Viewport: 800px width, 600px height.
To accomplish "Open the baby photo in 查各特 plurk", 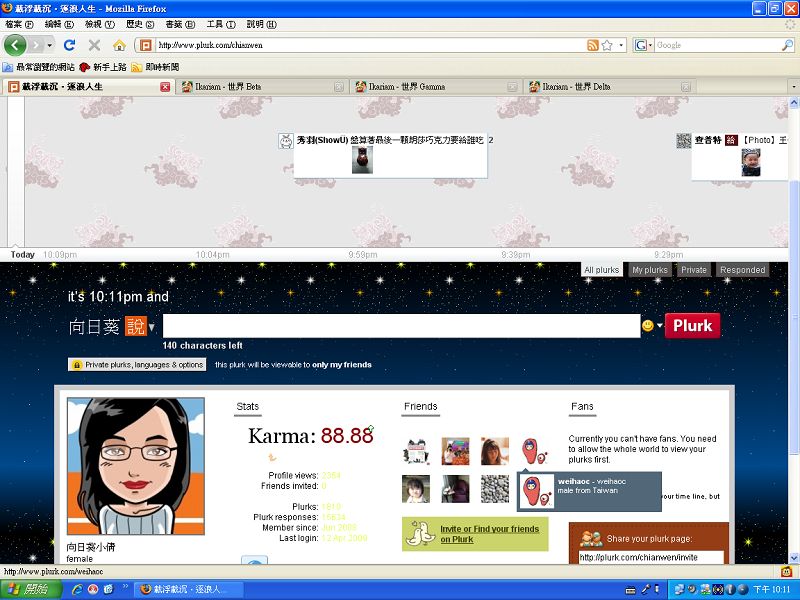I will (751, 163).
